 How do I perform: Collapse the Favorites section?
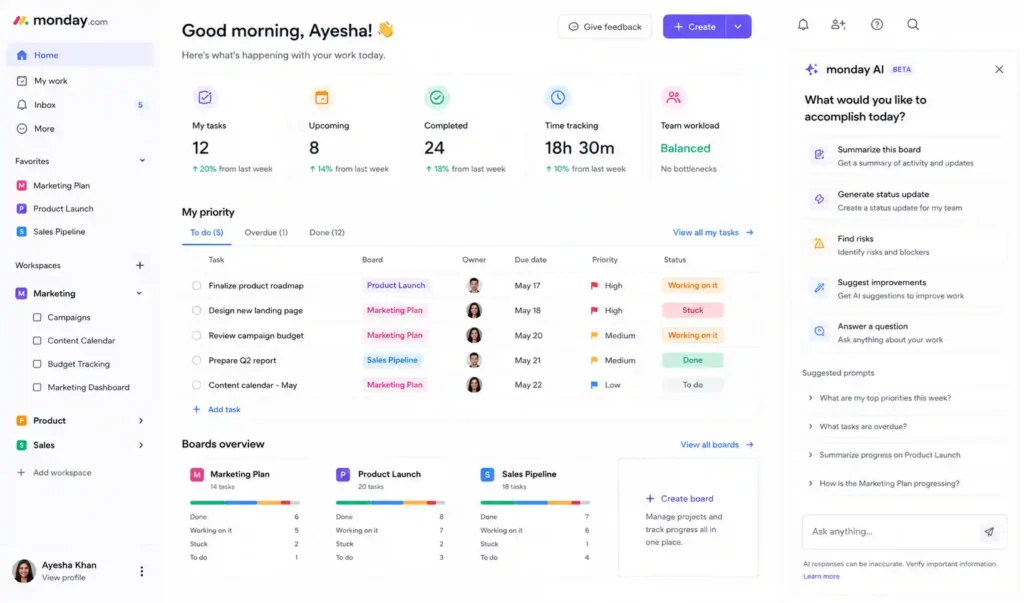142,161
